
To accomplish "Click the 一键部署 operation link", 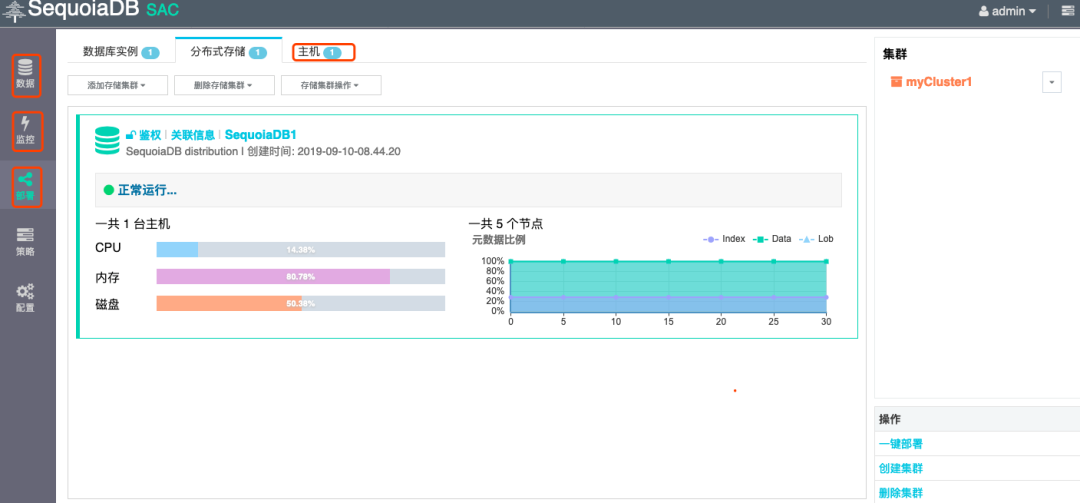I will point(901,444).
